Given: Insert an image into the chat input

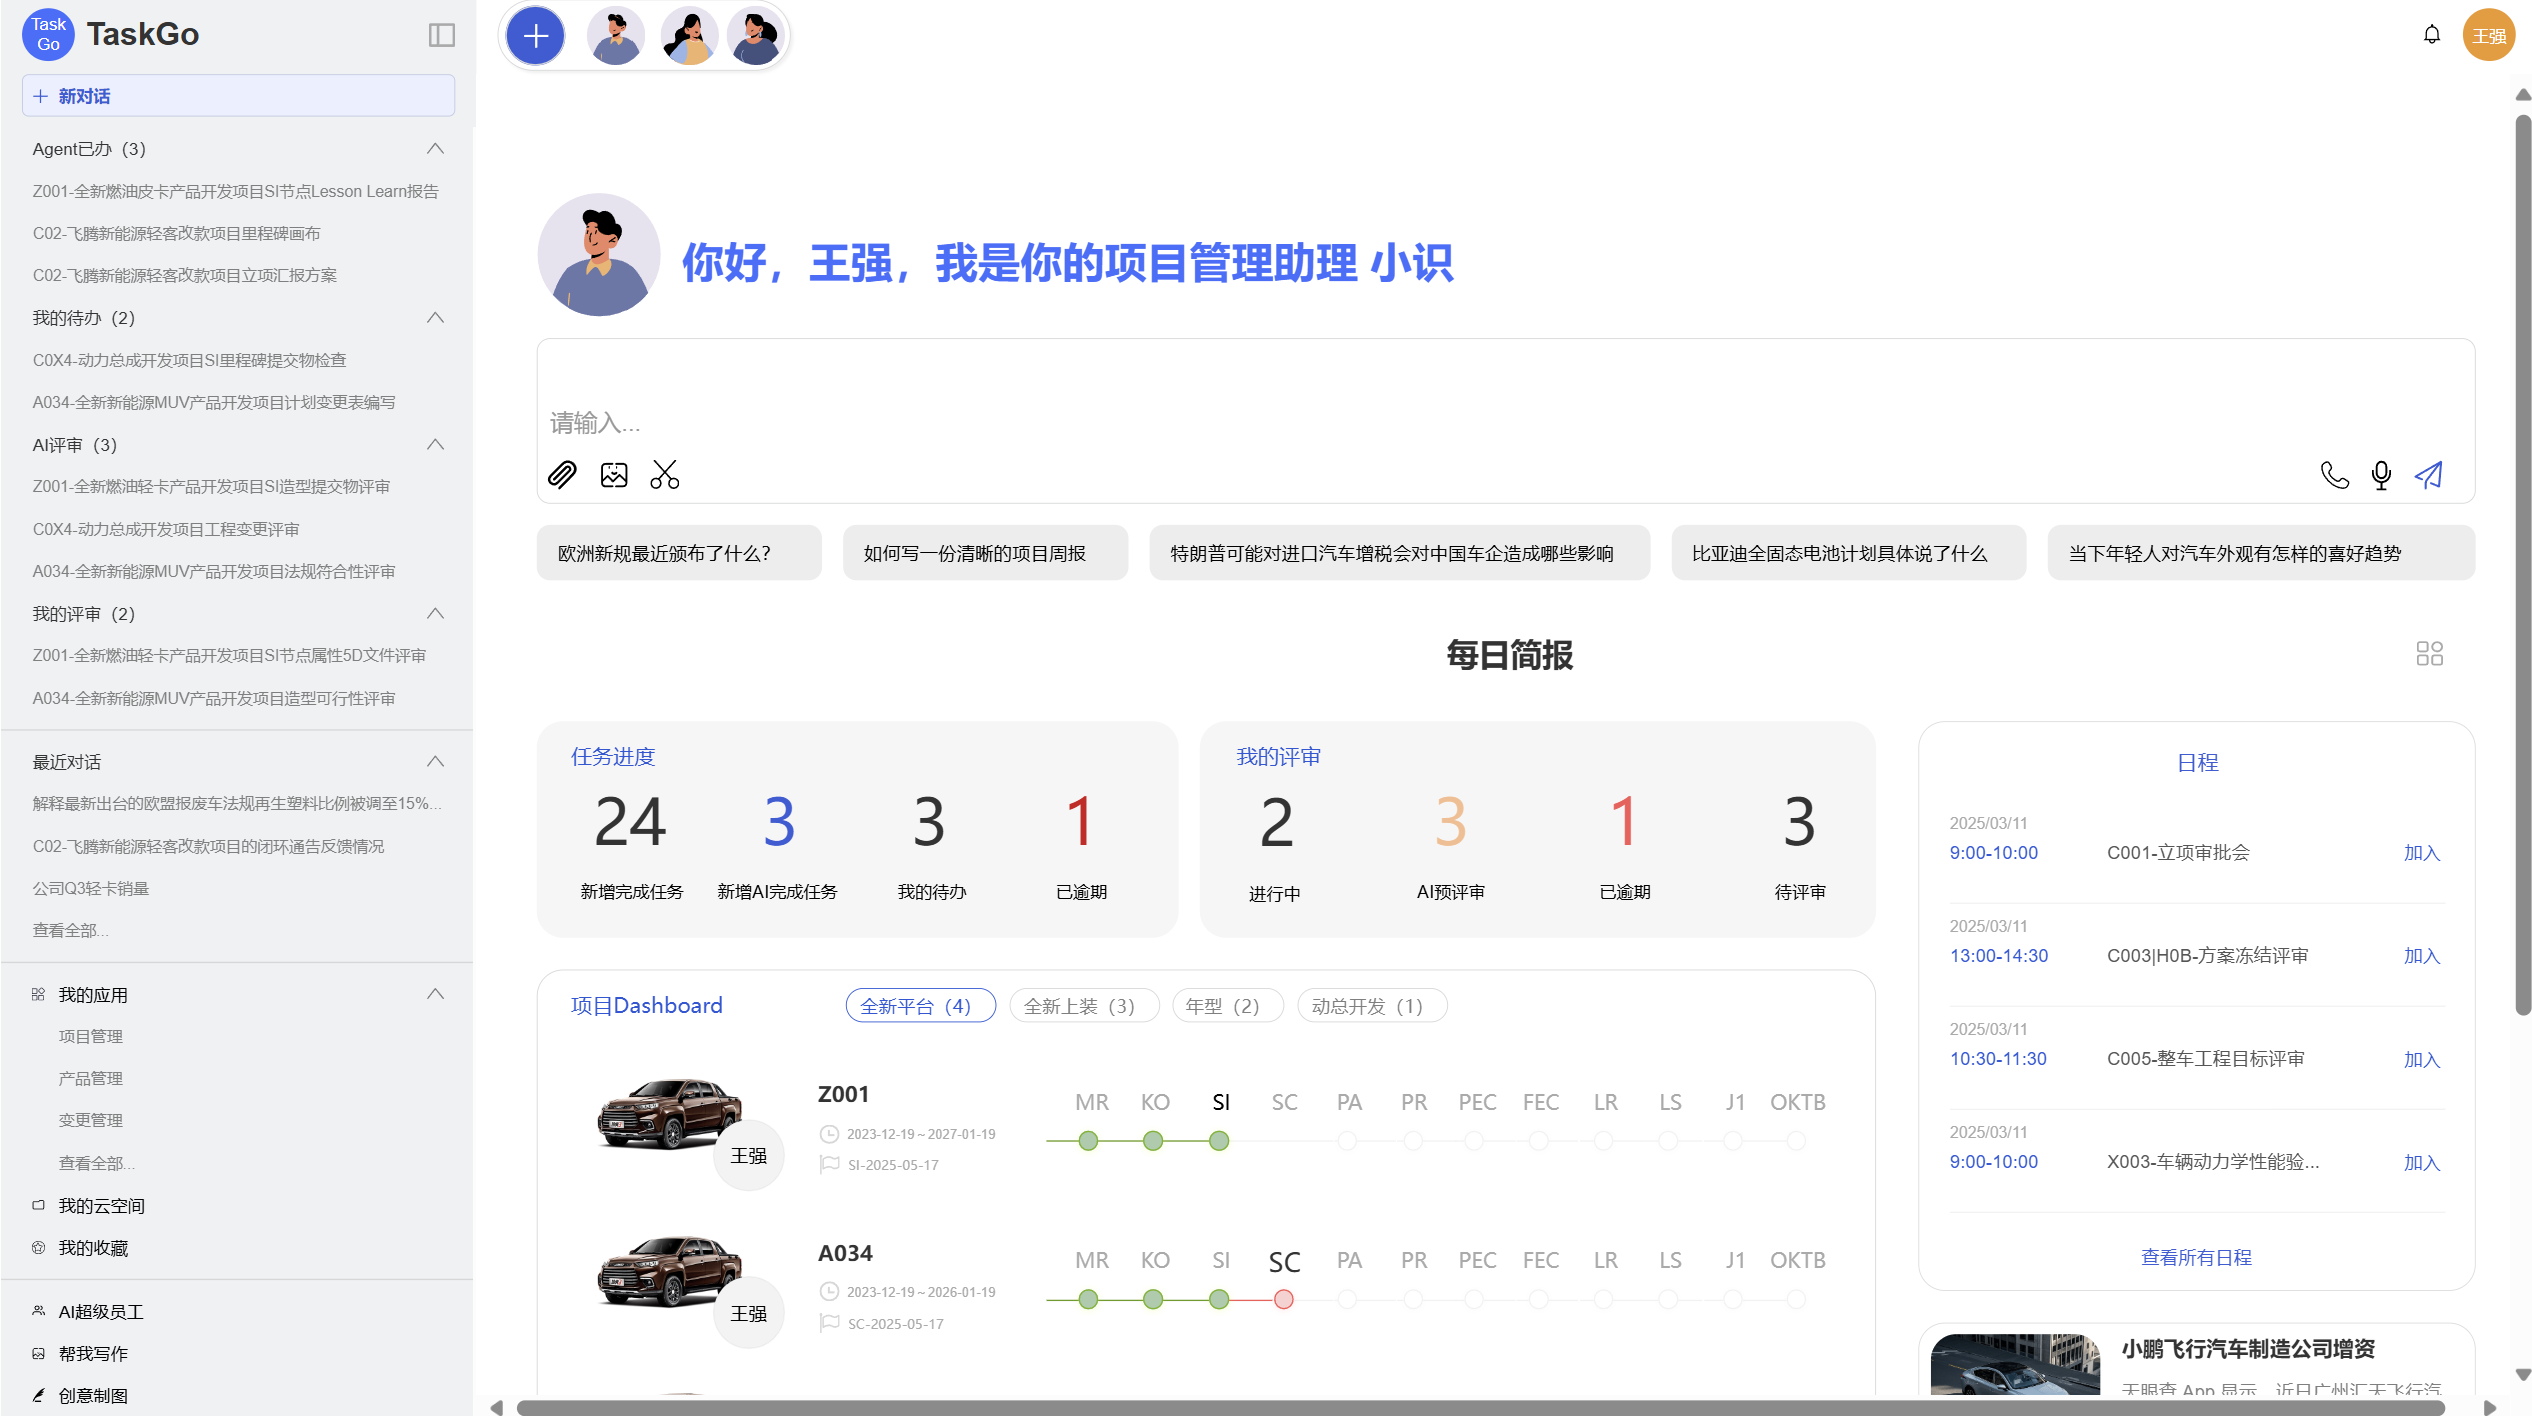Looking at the screenshot, I should pos(614,475).
